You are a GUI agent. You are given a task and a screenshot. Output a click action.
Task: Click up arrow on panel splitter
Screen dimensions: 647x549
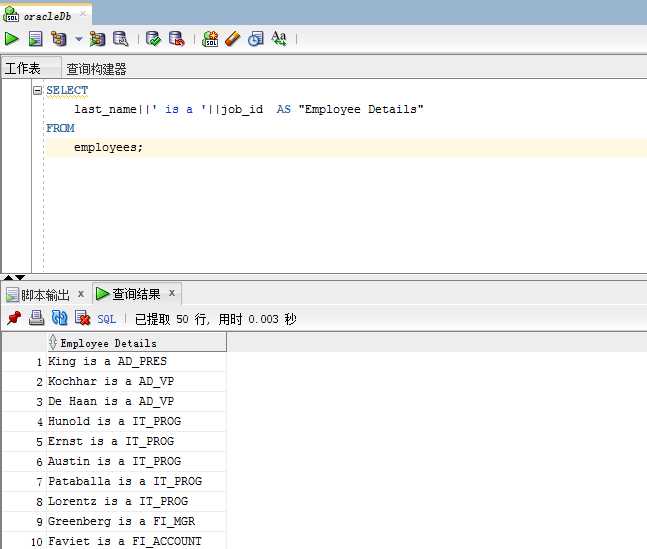[x=8, y=277]
